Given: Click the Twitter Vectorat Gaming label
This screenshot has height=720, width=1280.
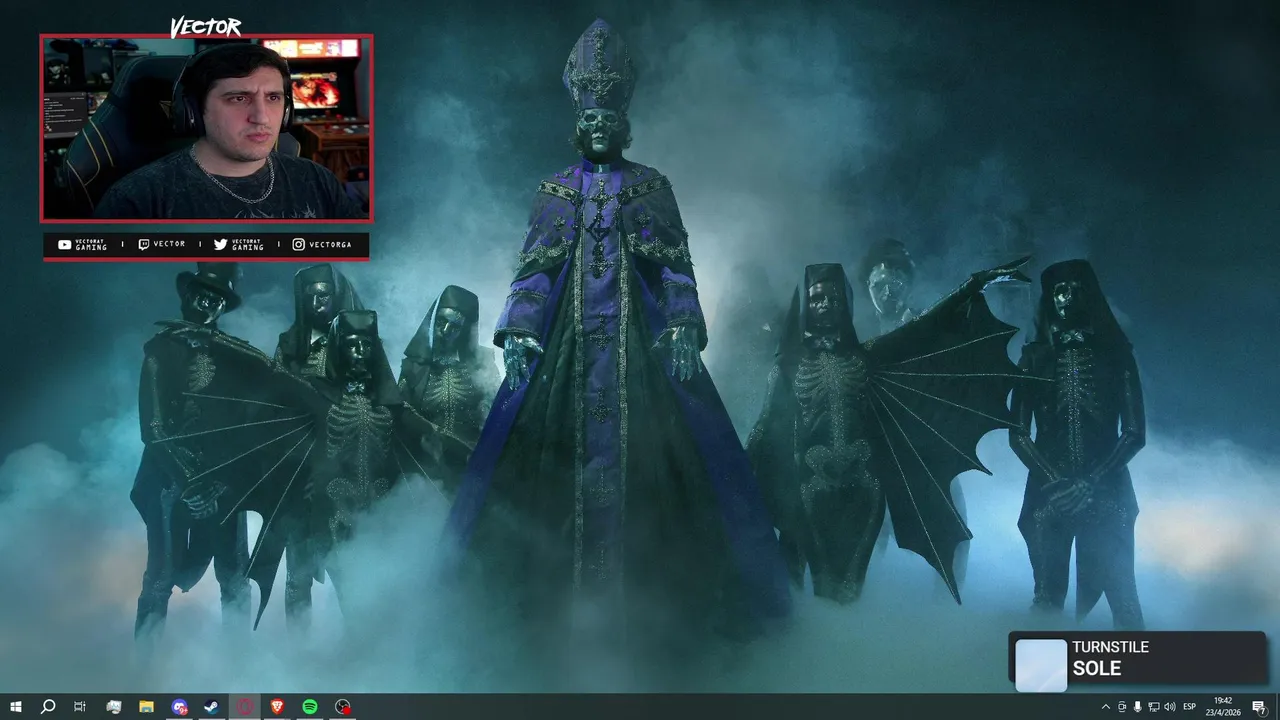Looking at the screenshot, I should 239,244.
